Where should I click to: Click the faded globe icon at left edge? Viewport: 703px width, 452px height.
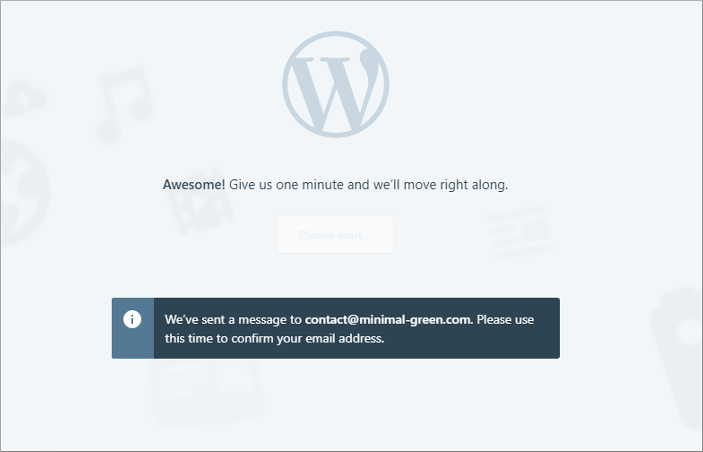tap(23, 193)
